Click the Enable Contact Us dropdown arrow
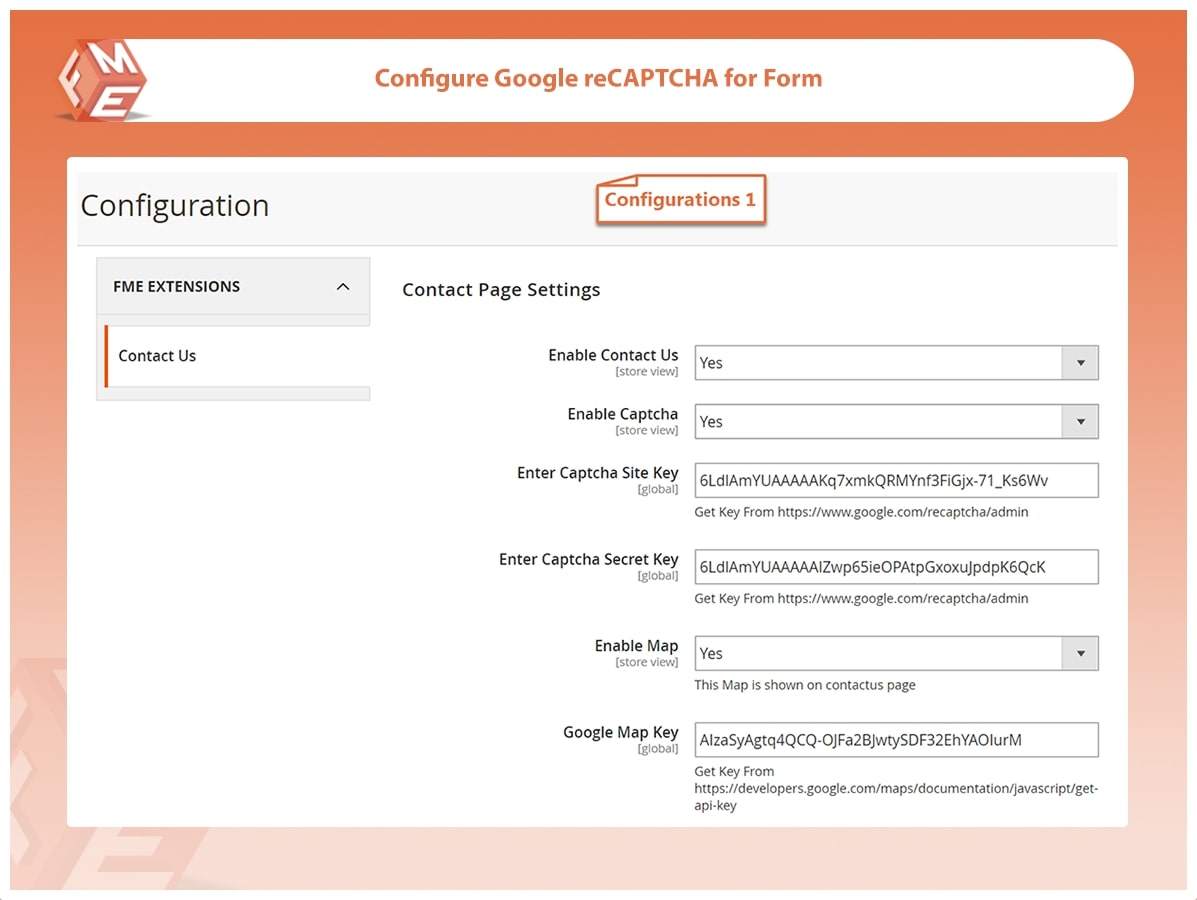 1080,363
